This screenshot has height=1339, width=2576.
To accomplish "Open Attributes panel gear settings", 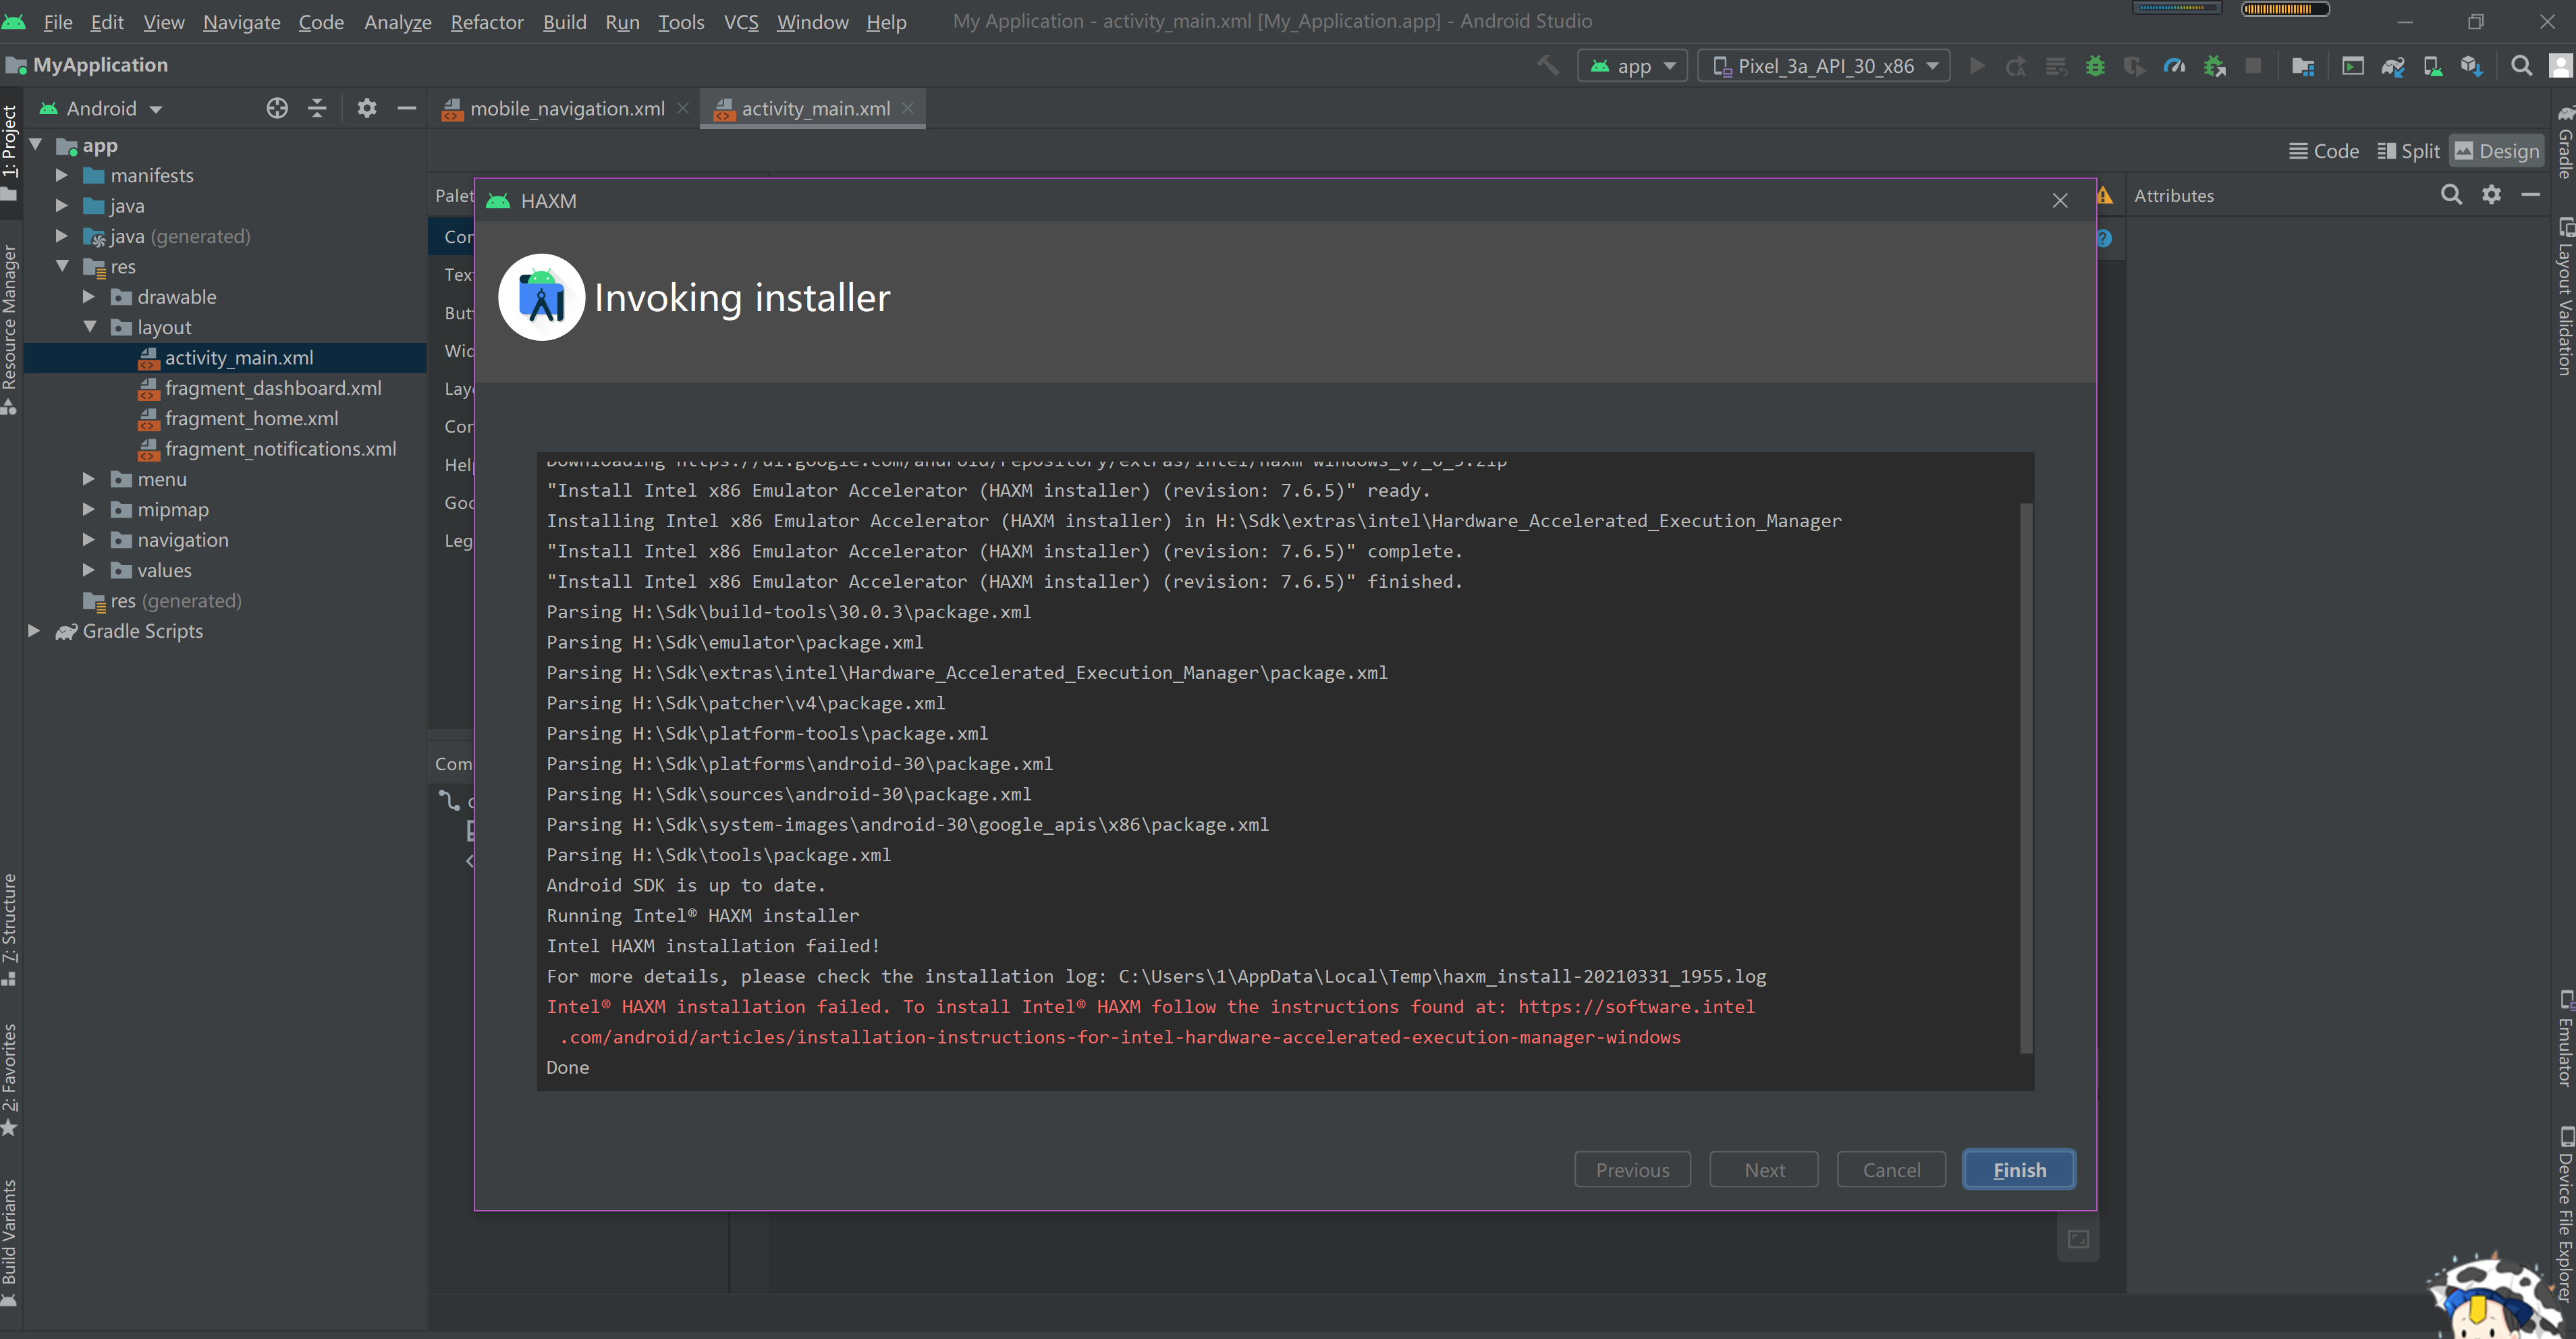I will click(x=2491, y=195).
